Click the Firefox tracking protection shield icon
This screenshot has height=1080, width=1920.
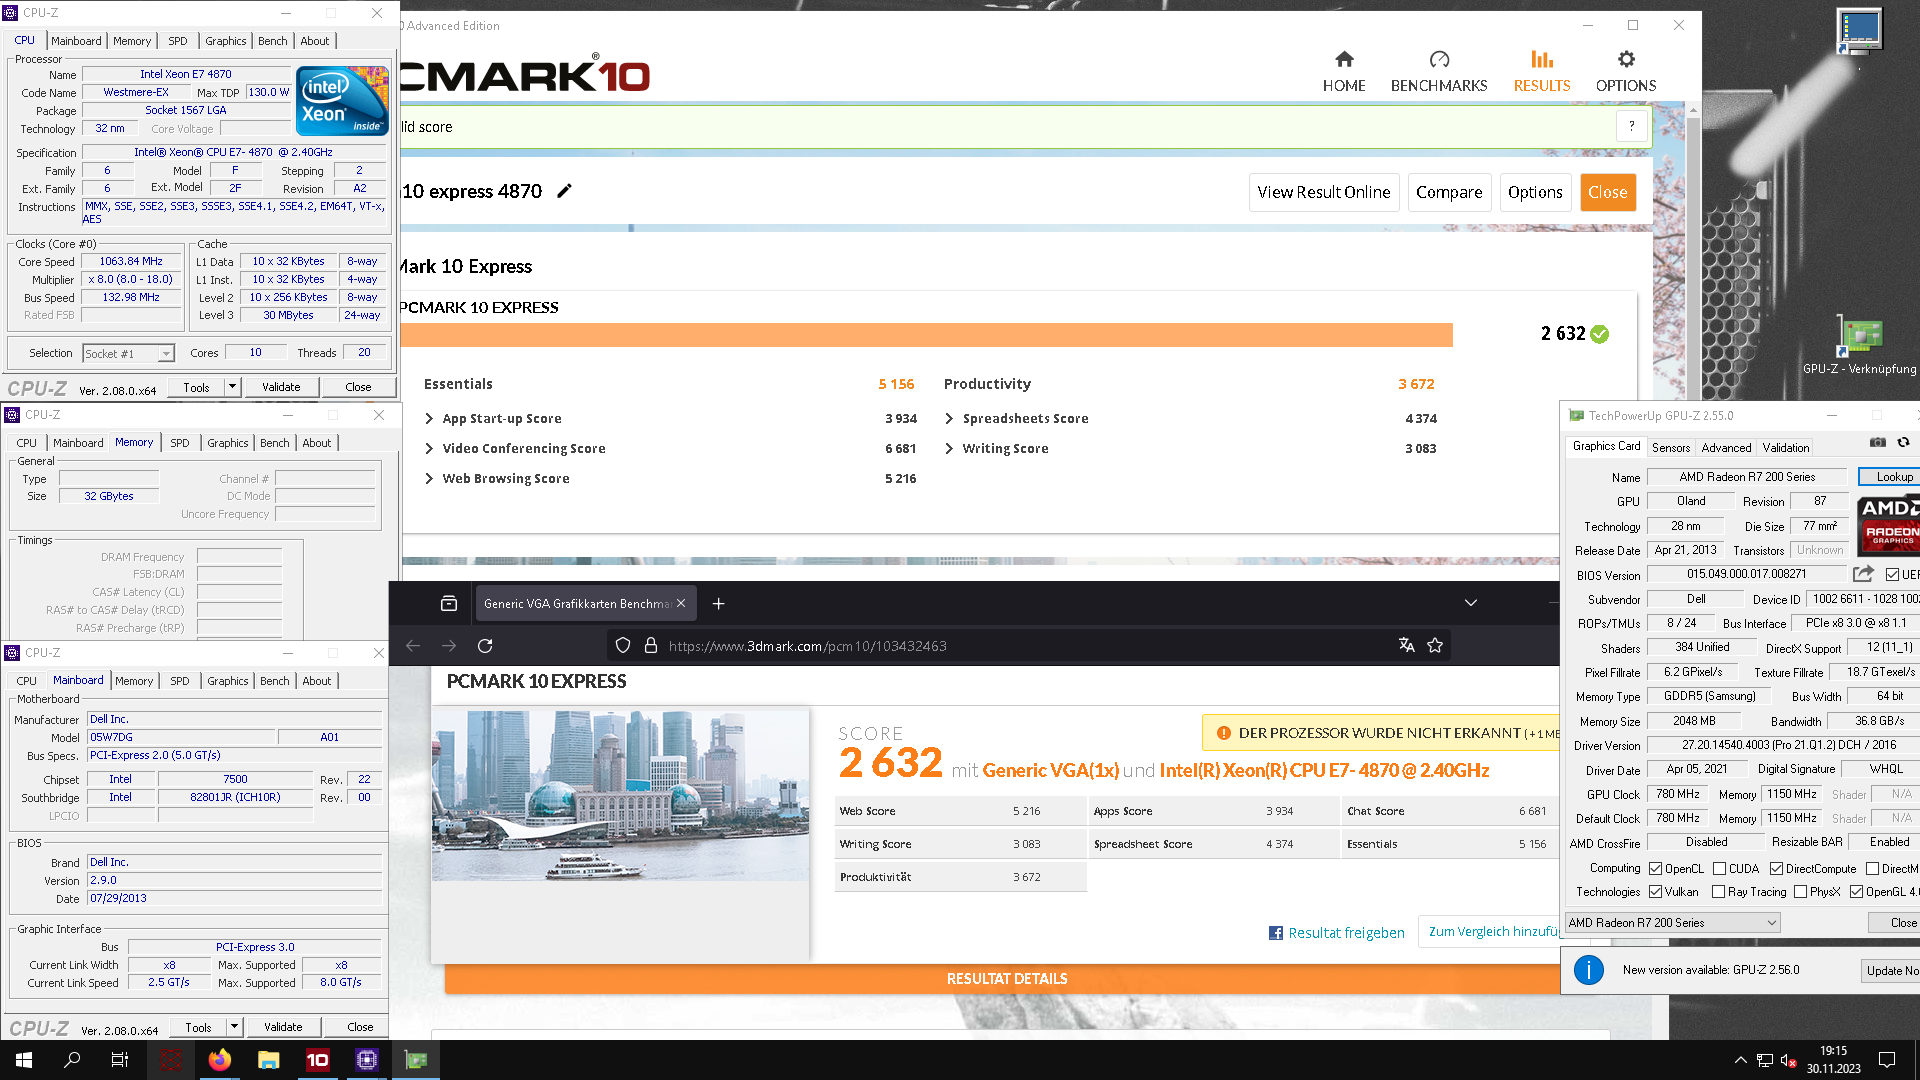tap(623, 645)
